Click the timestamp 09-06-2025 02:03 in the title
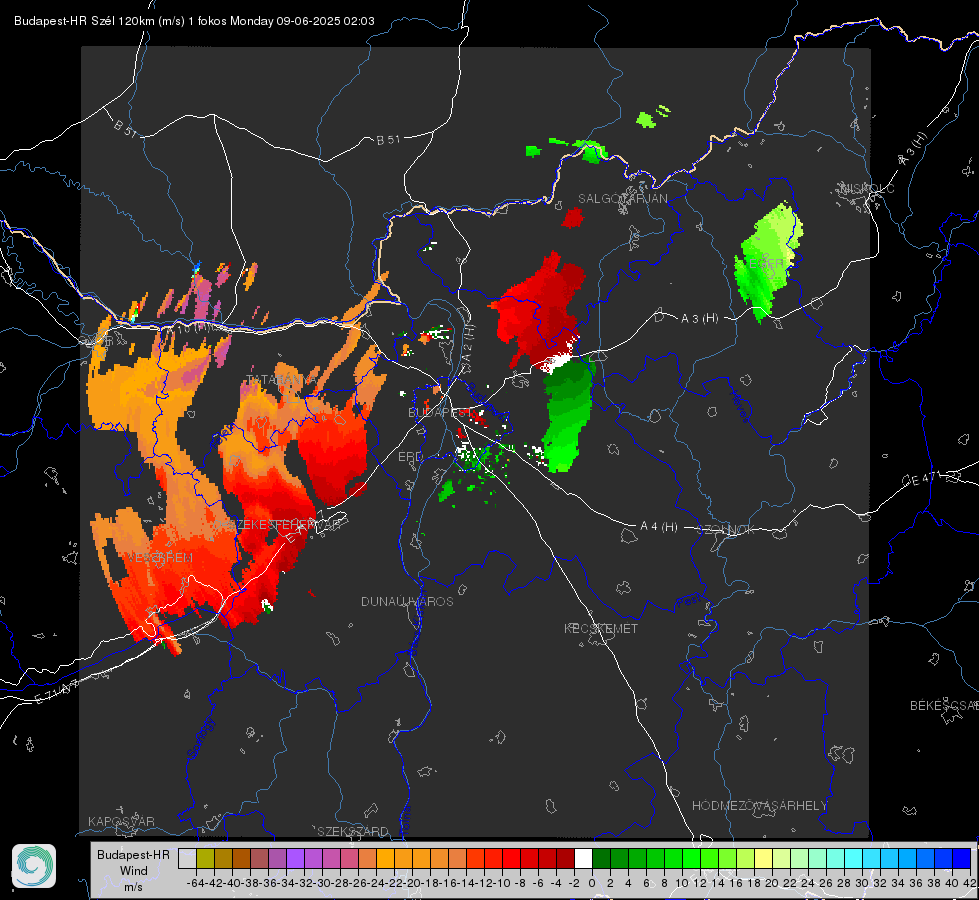This screenshot has height=900, width=979. (x=325, y=21)
